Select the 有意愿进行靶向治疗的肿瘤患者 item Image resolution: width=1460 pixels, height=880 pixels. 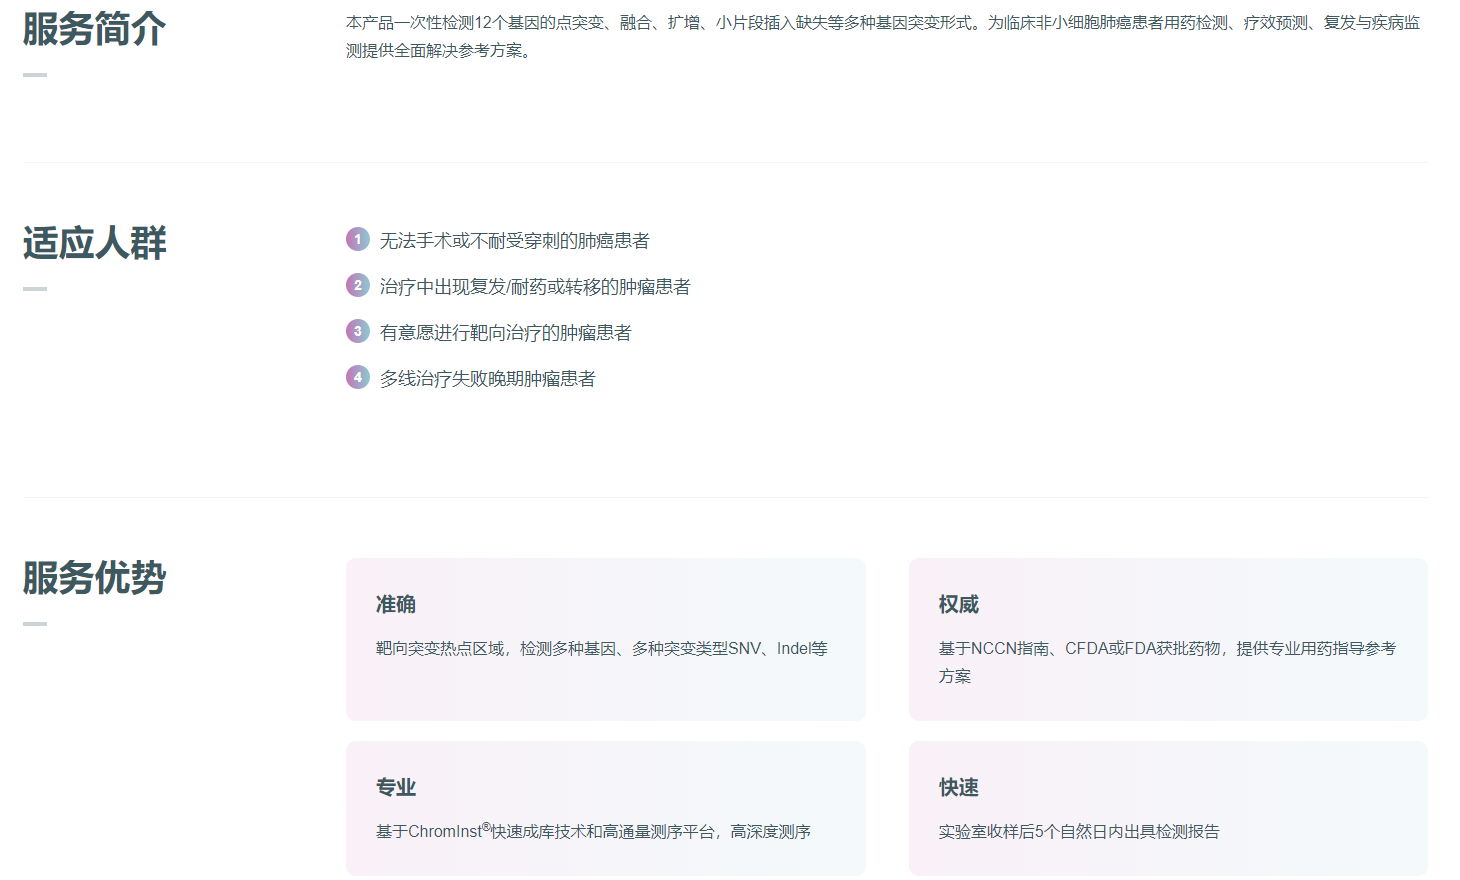[x=505, y=333]
